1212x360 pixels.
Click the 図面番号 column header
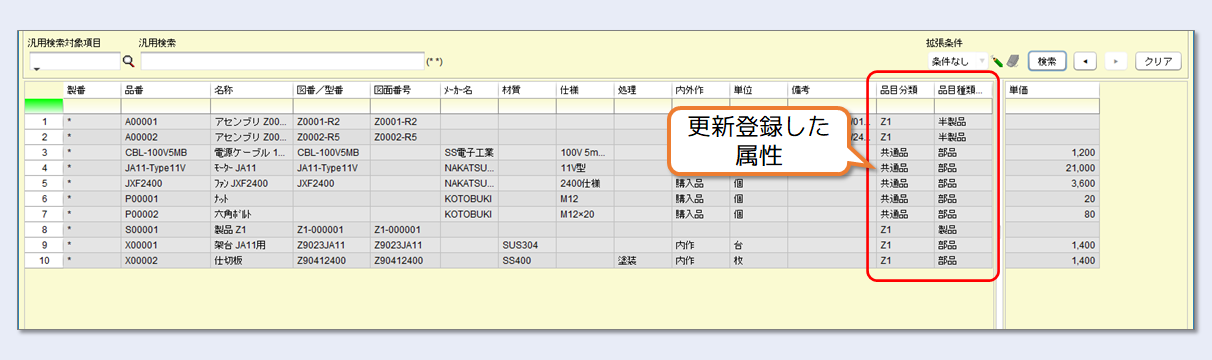(x=405, y=90)
